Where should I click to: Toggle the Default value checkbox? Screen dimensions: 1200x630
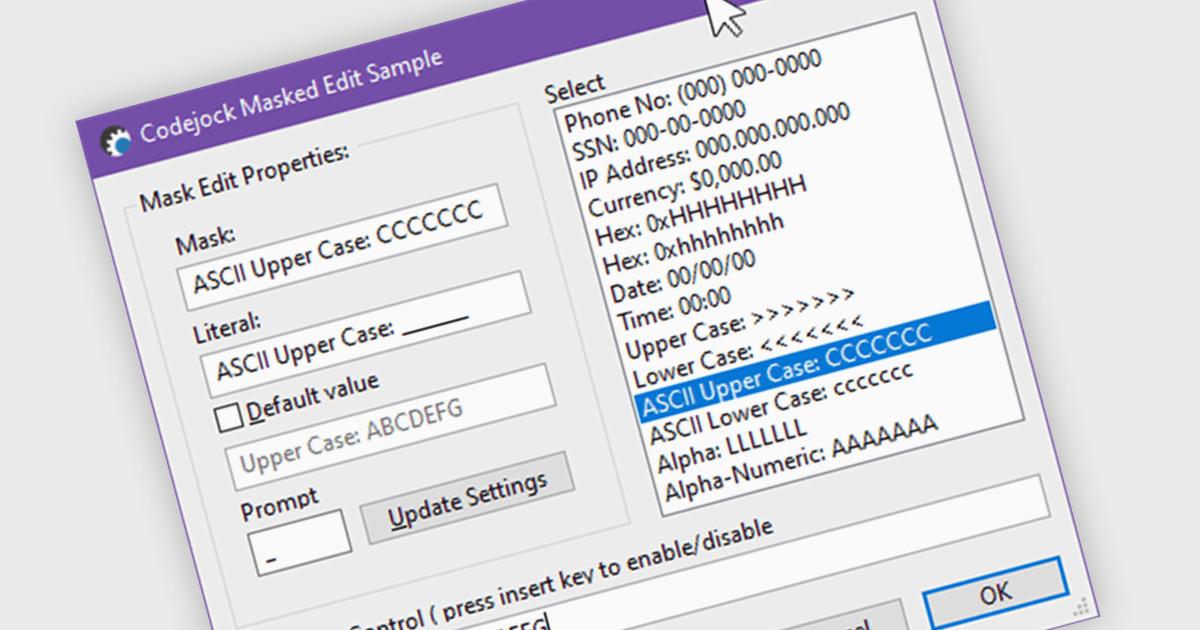230,416
